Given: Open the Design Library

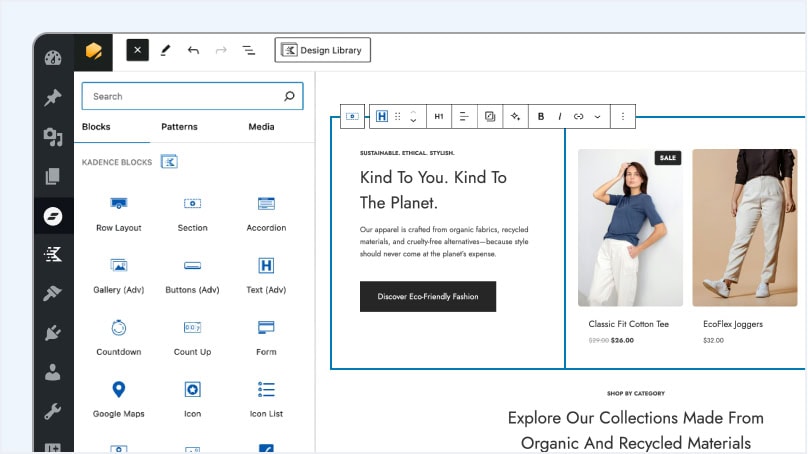Looking at the screenshot, I should click(x=323, y=50).
